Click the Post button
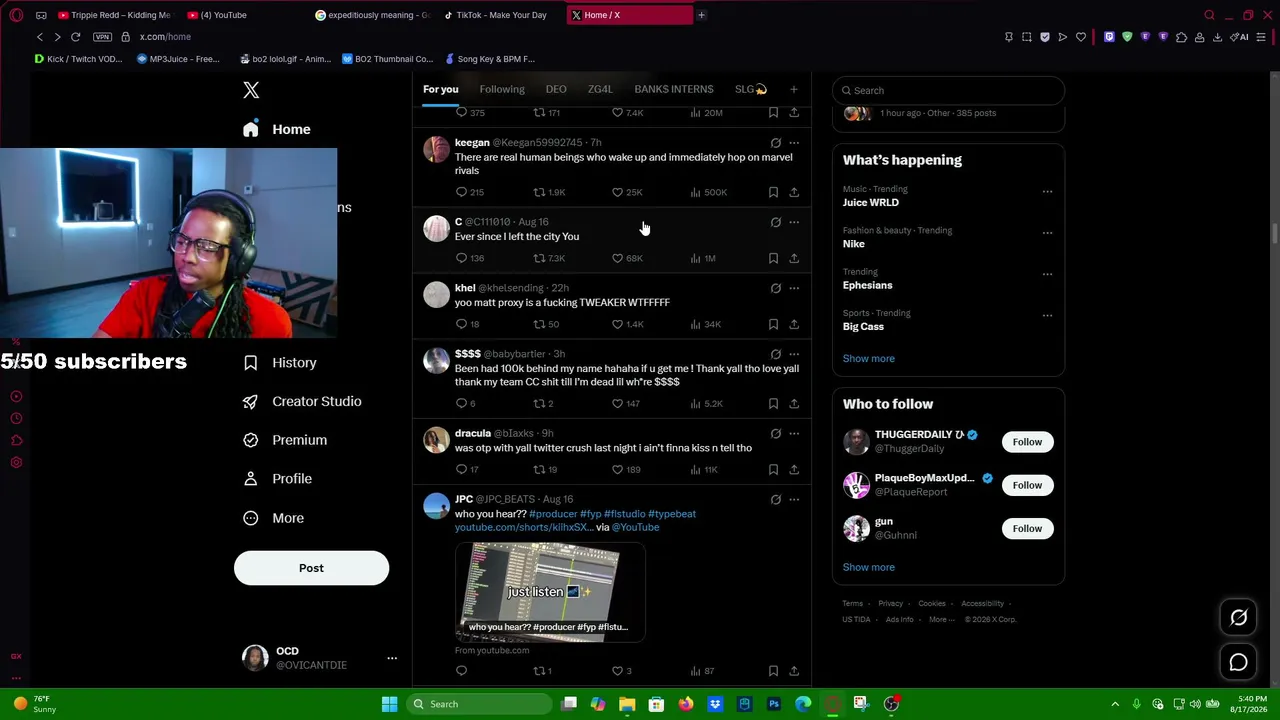 311,568
